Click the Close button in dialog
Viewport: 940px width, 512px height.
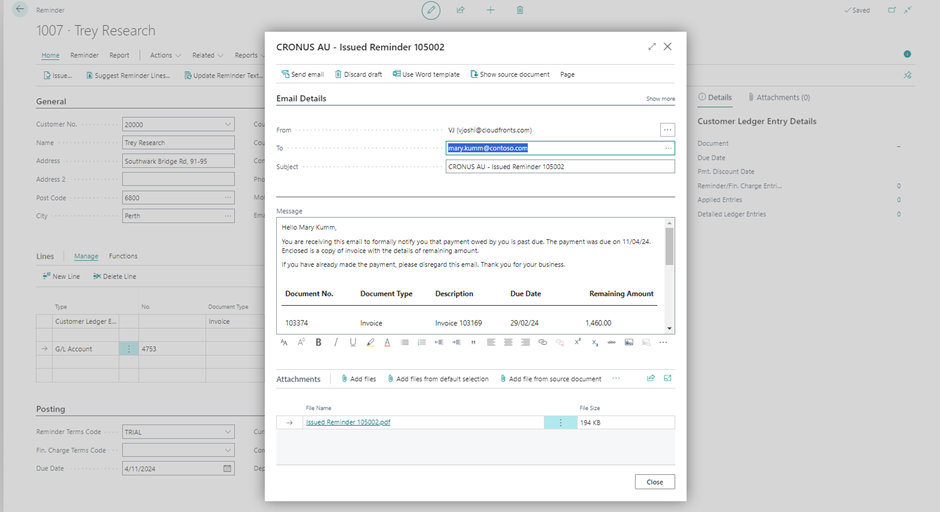655,482
